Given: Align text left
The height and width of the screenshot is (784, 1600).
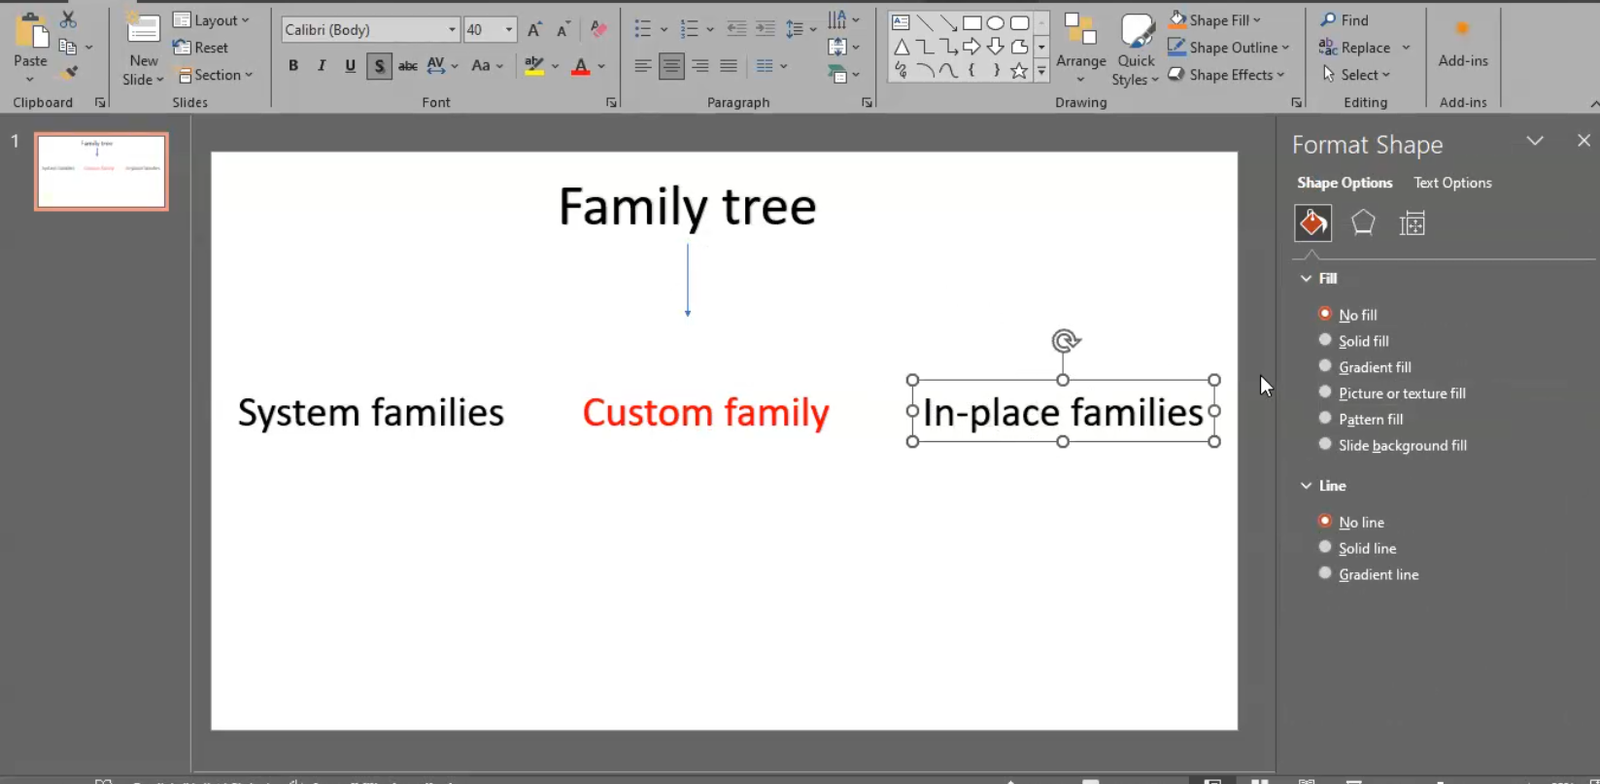Looking at the screenshot, I should click(643, 66).
